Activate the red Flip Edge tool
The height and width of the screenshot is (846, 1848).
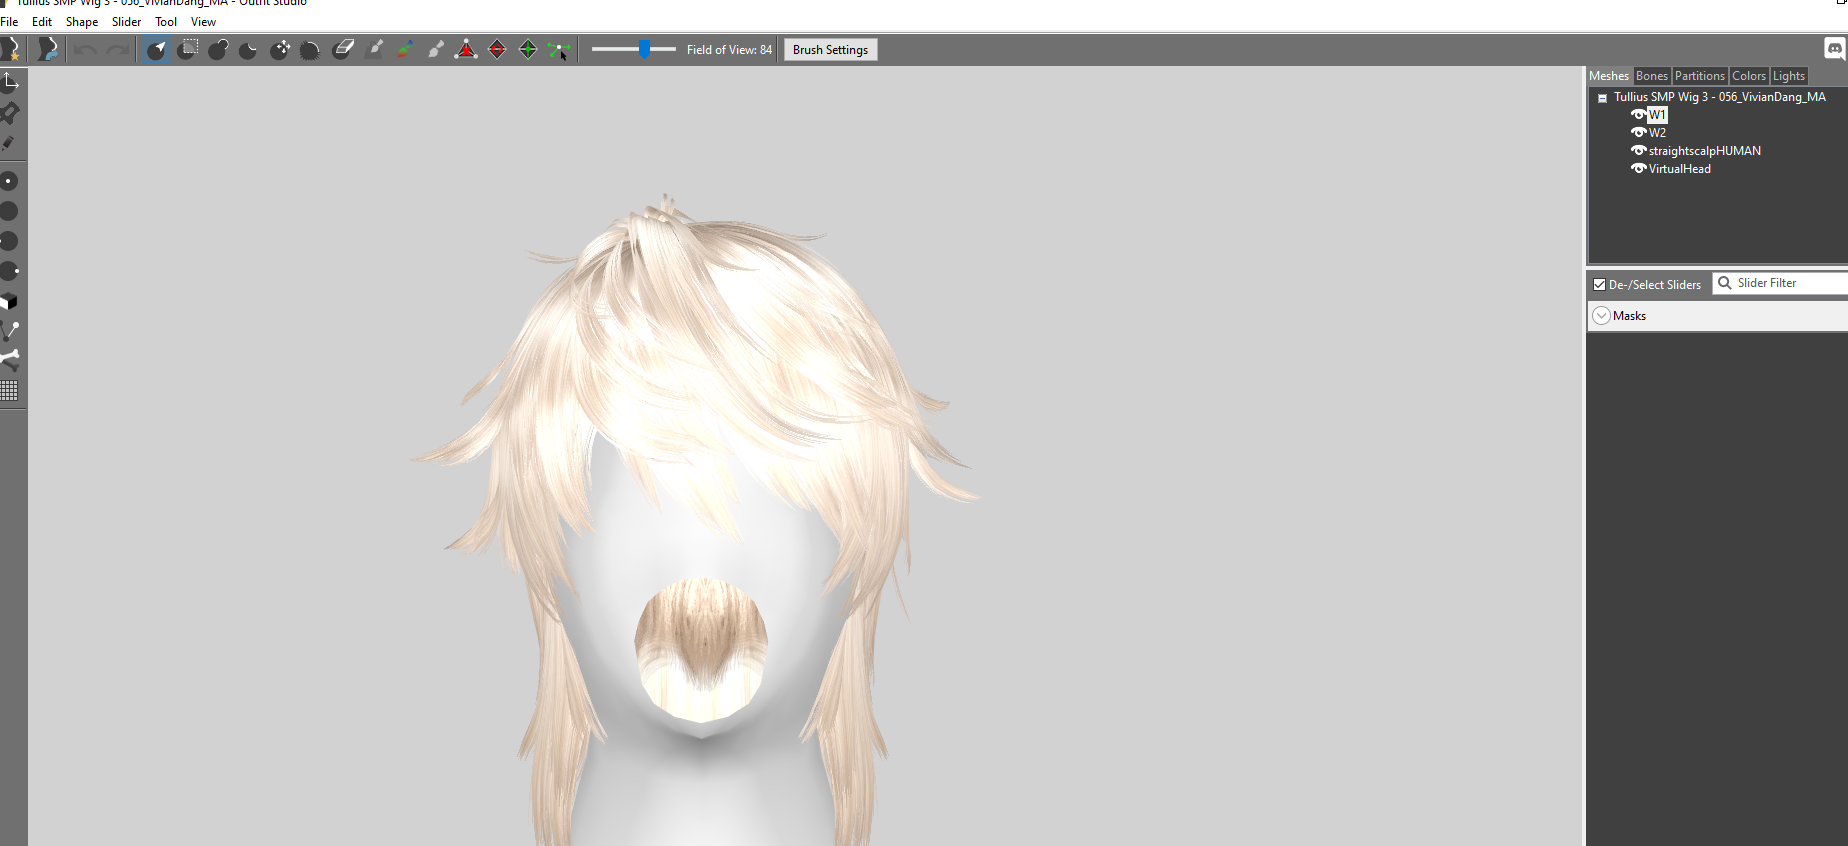497,49
